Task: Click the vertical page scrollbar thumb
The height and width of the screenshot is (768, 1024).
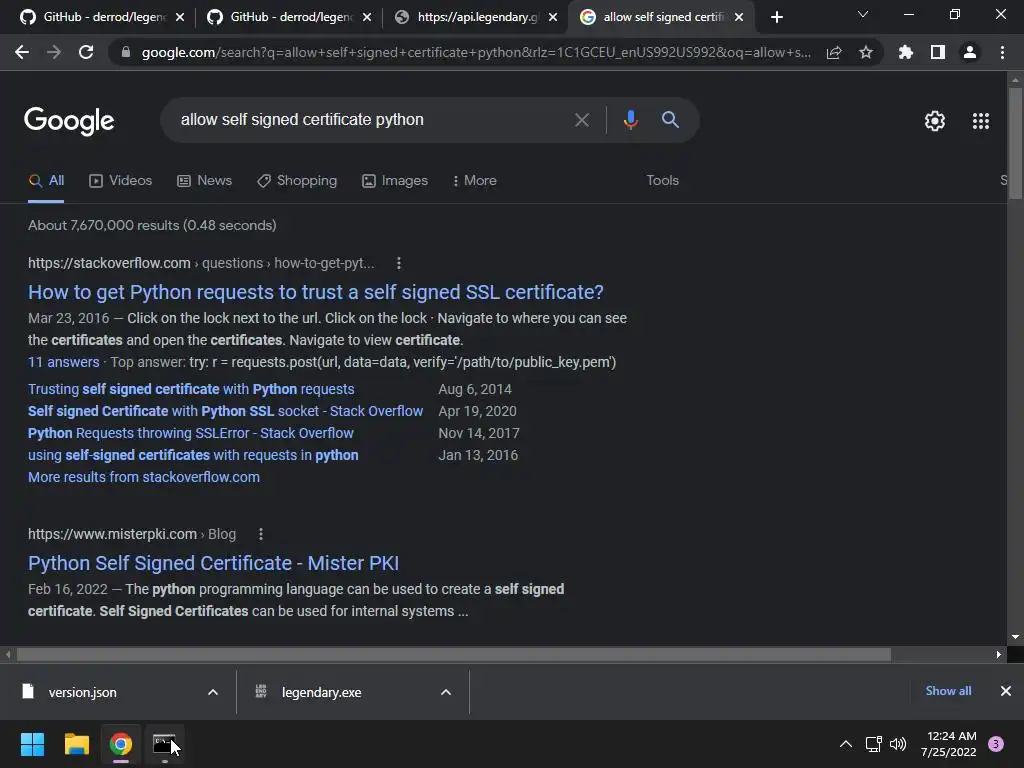Action: tap(1015, 142)
